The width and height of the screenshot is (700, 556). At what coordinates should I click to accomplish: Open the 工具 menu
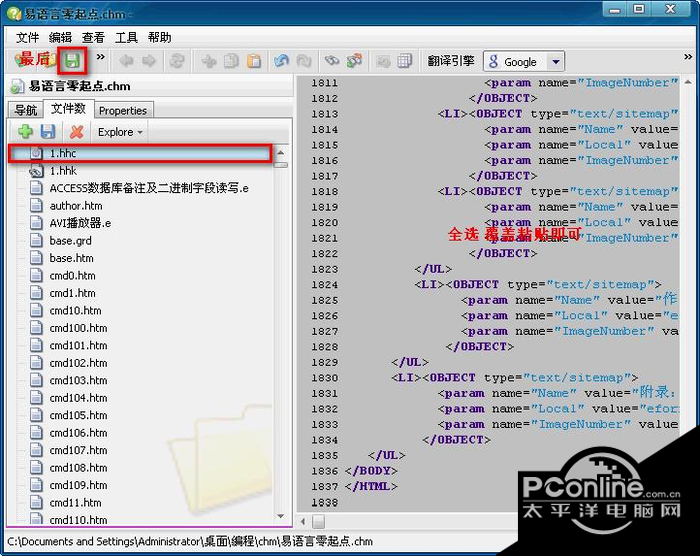[126, 37]
